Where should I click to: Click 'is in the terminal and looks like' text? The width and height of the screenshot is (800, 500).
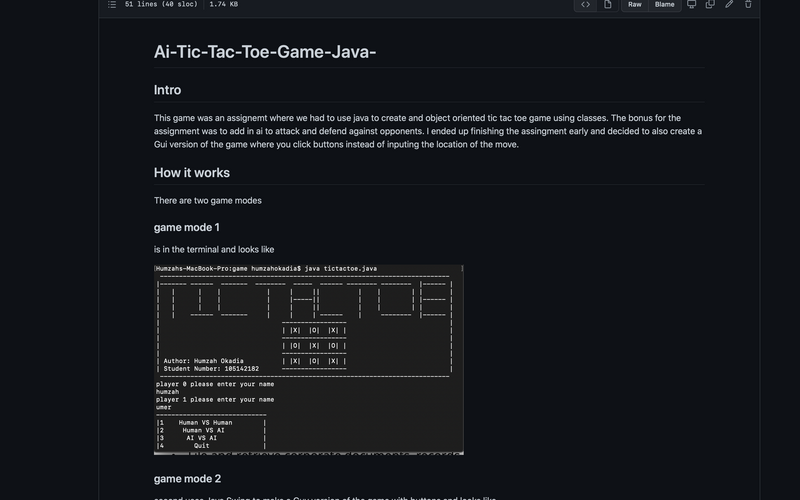click(213, 249)
